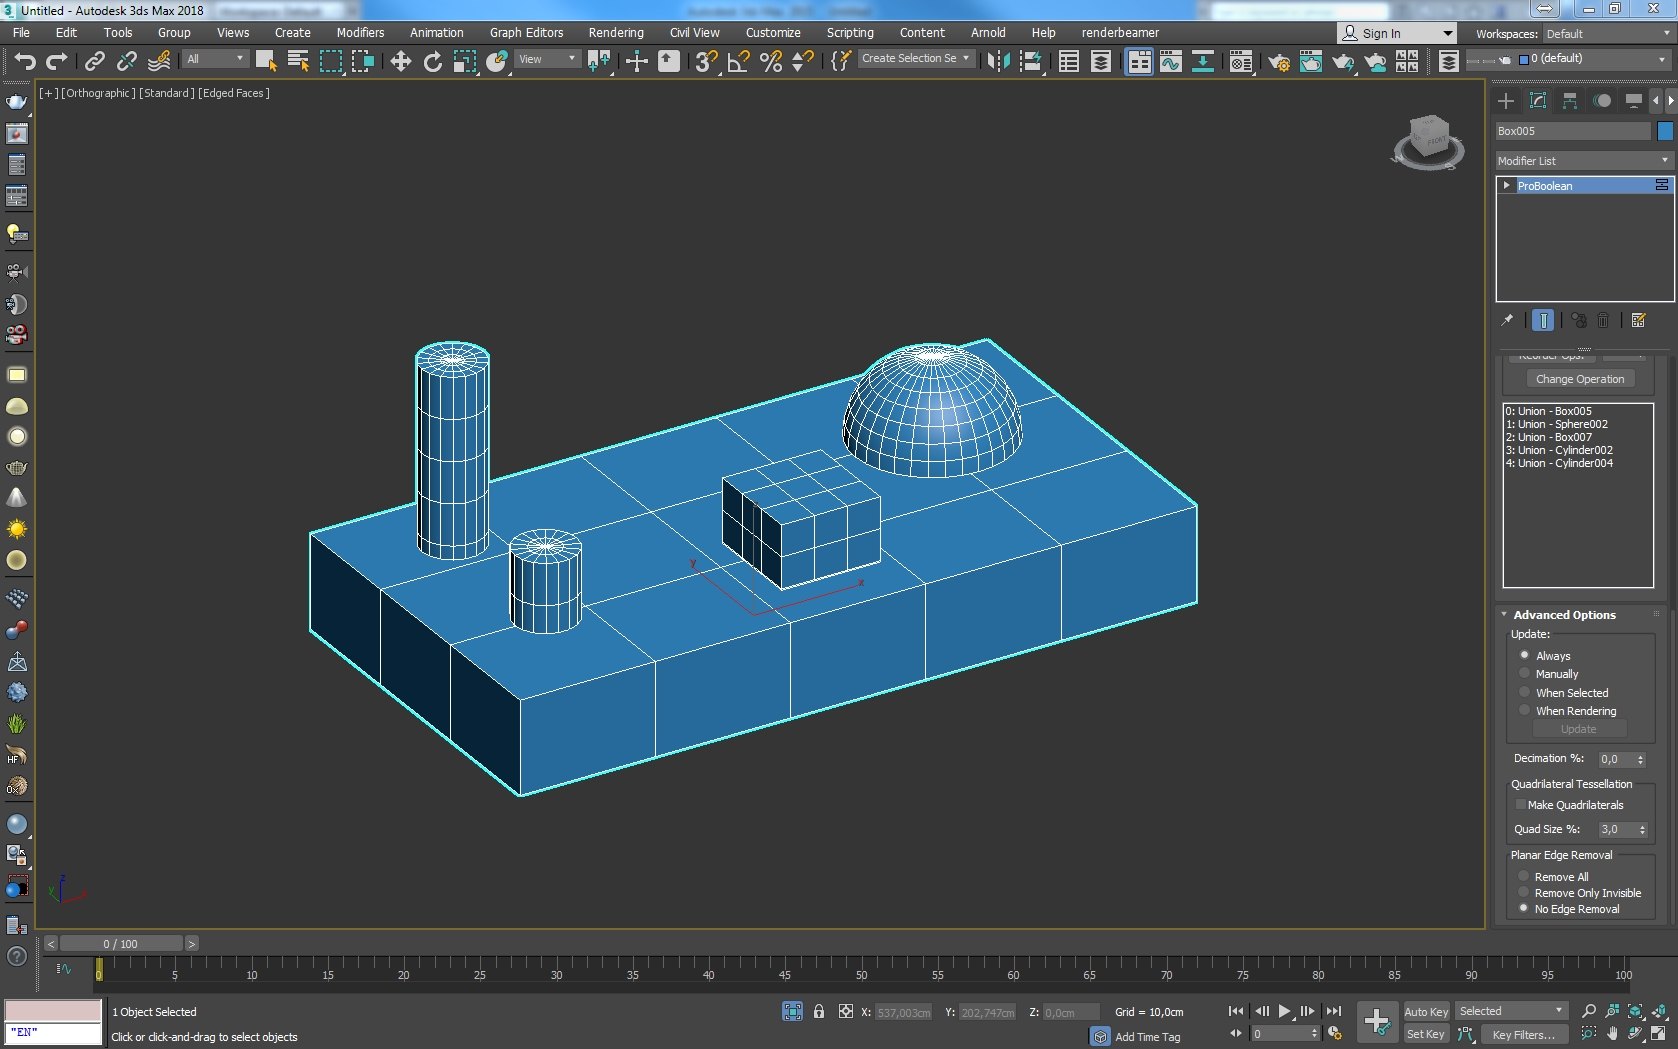Click the Edged Faces viewport label
This screenshot has width=1678, height=1049.
click(234, 93)
